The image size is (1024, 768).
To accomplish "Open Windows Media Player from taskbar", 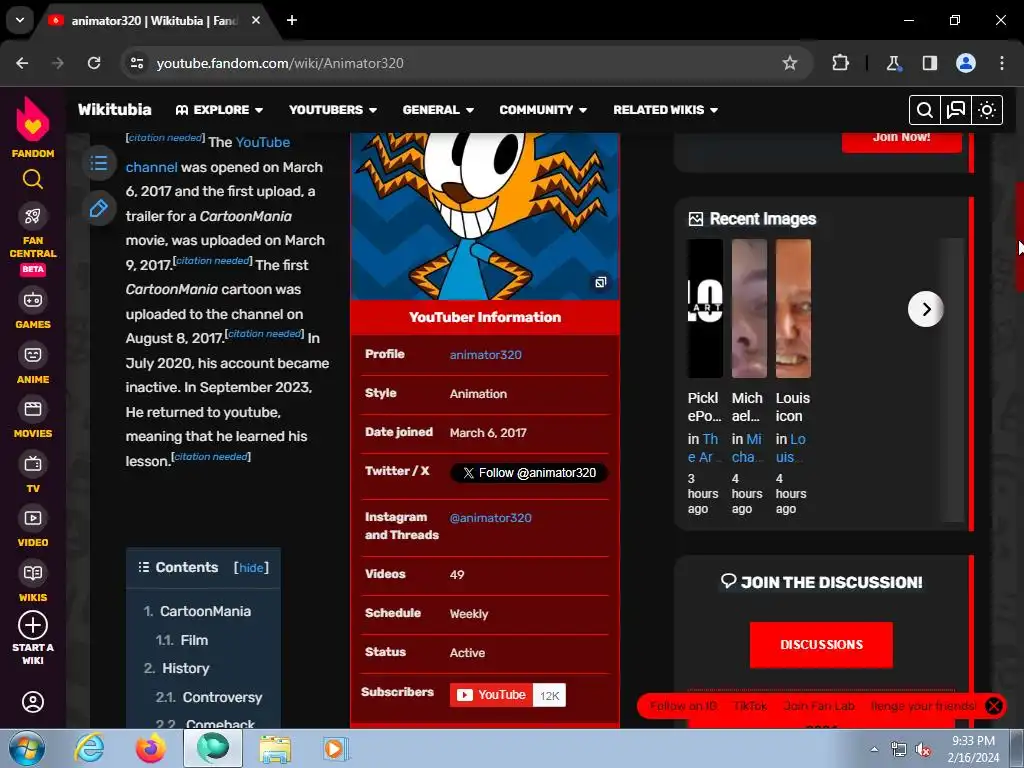I will click(x=336, y=748).
